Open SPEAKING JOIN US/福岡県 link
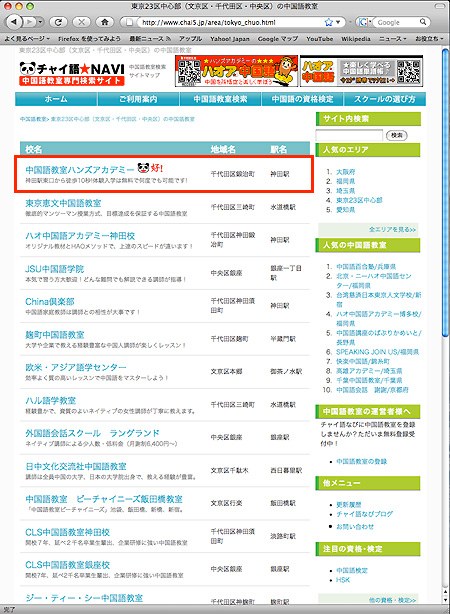 (378, 352)
